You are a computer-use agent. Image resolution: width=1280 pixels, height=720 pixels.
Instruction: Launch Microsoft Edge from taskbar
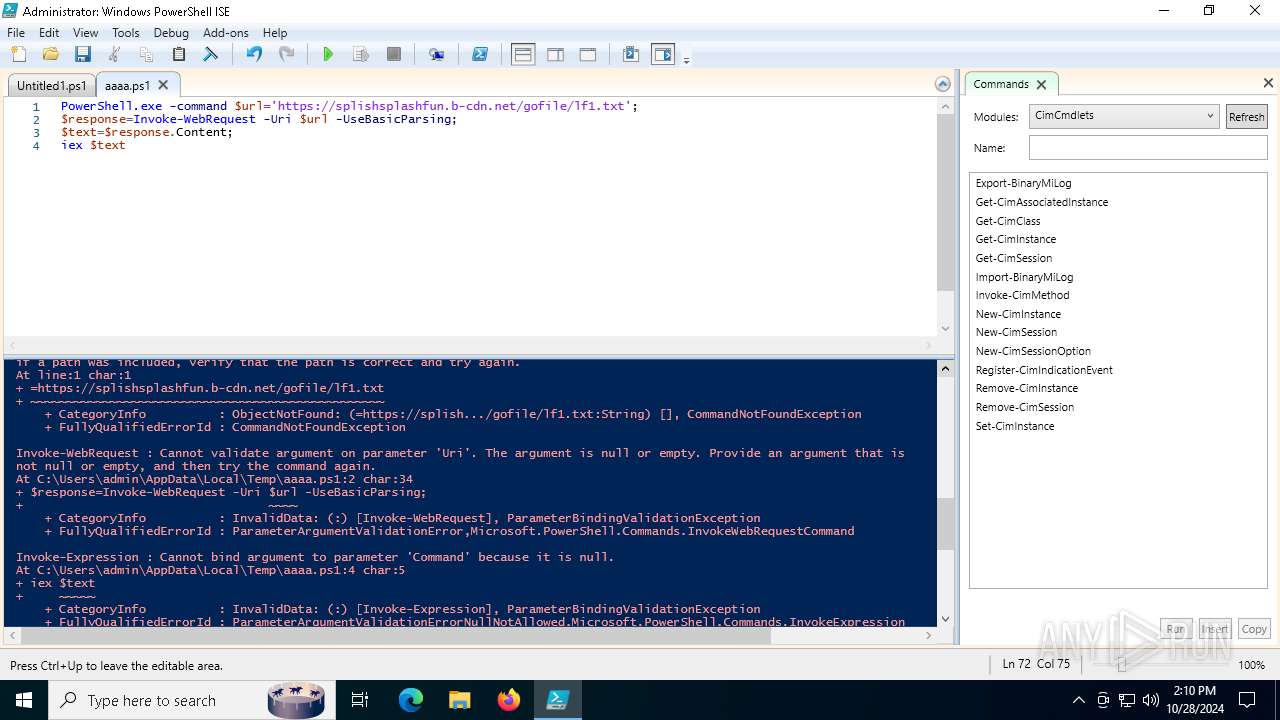pos(411,700)
